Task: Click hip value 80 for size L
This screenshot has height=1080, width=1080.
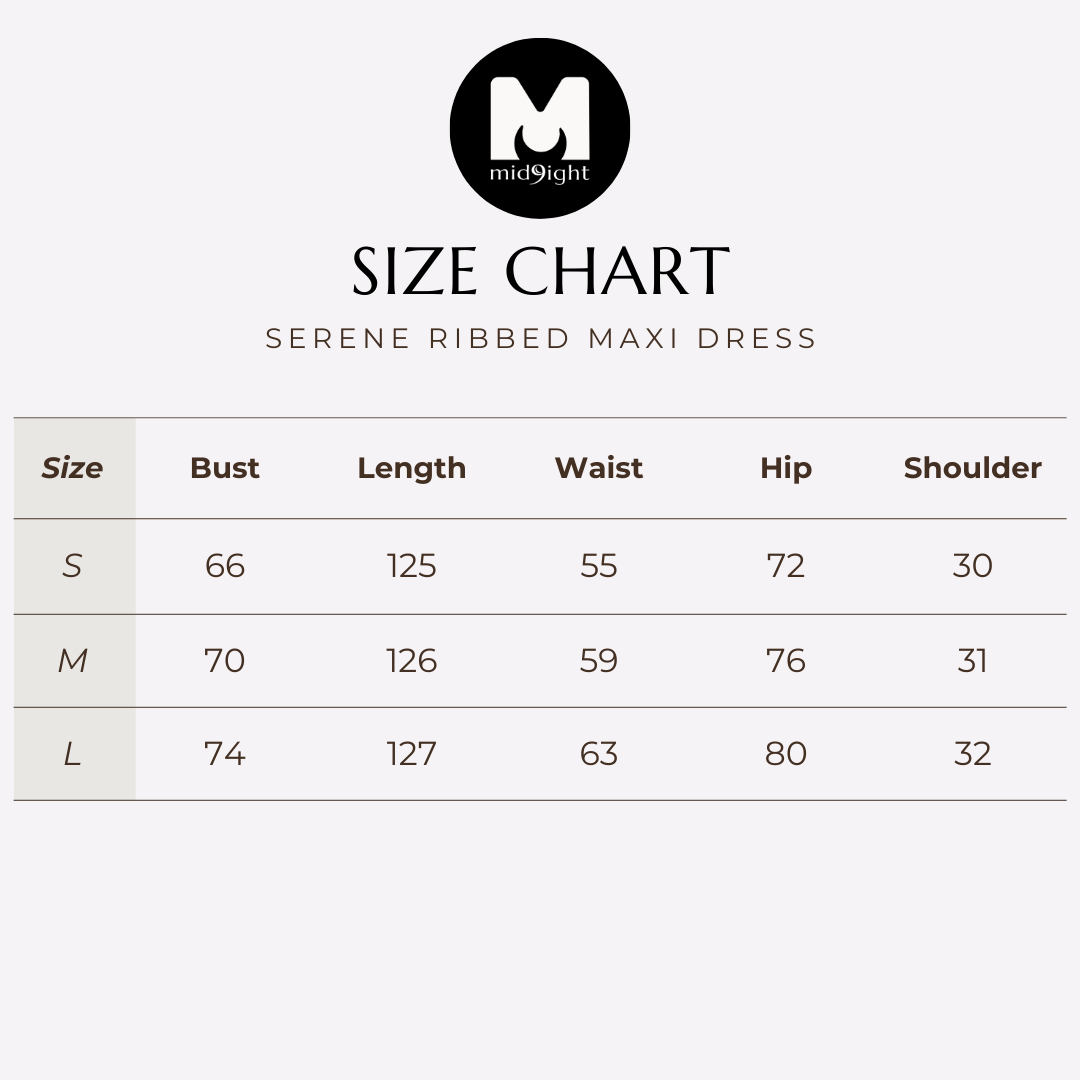Action: coord(786,754)
